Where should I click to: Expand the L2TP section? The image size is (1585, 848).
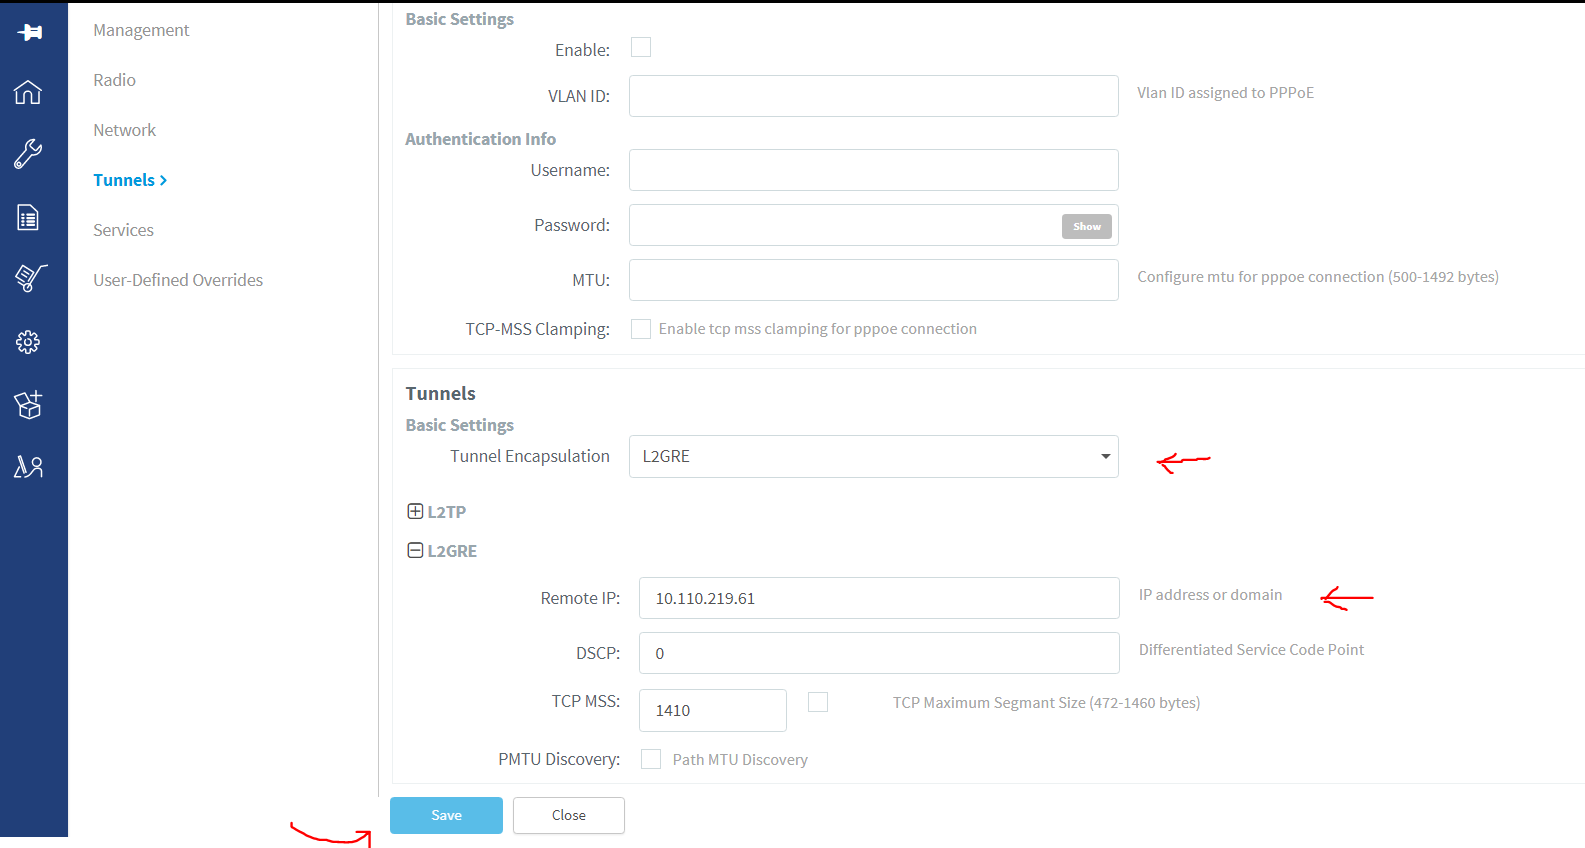[x=416, y=512]
